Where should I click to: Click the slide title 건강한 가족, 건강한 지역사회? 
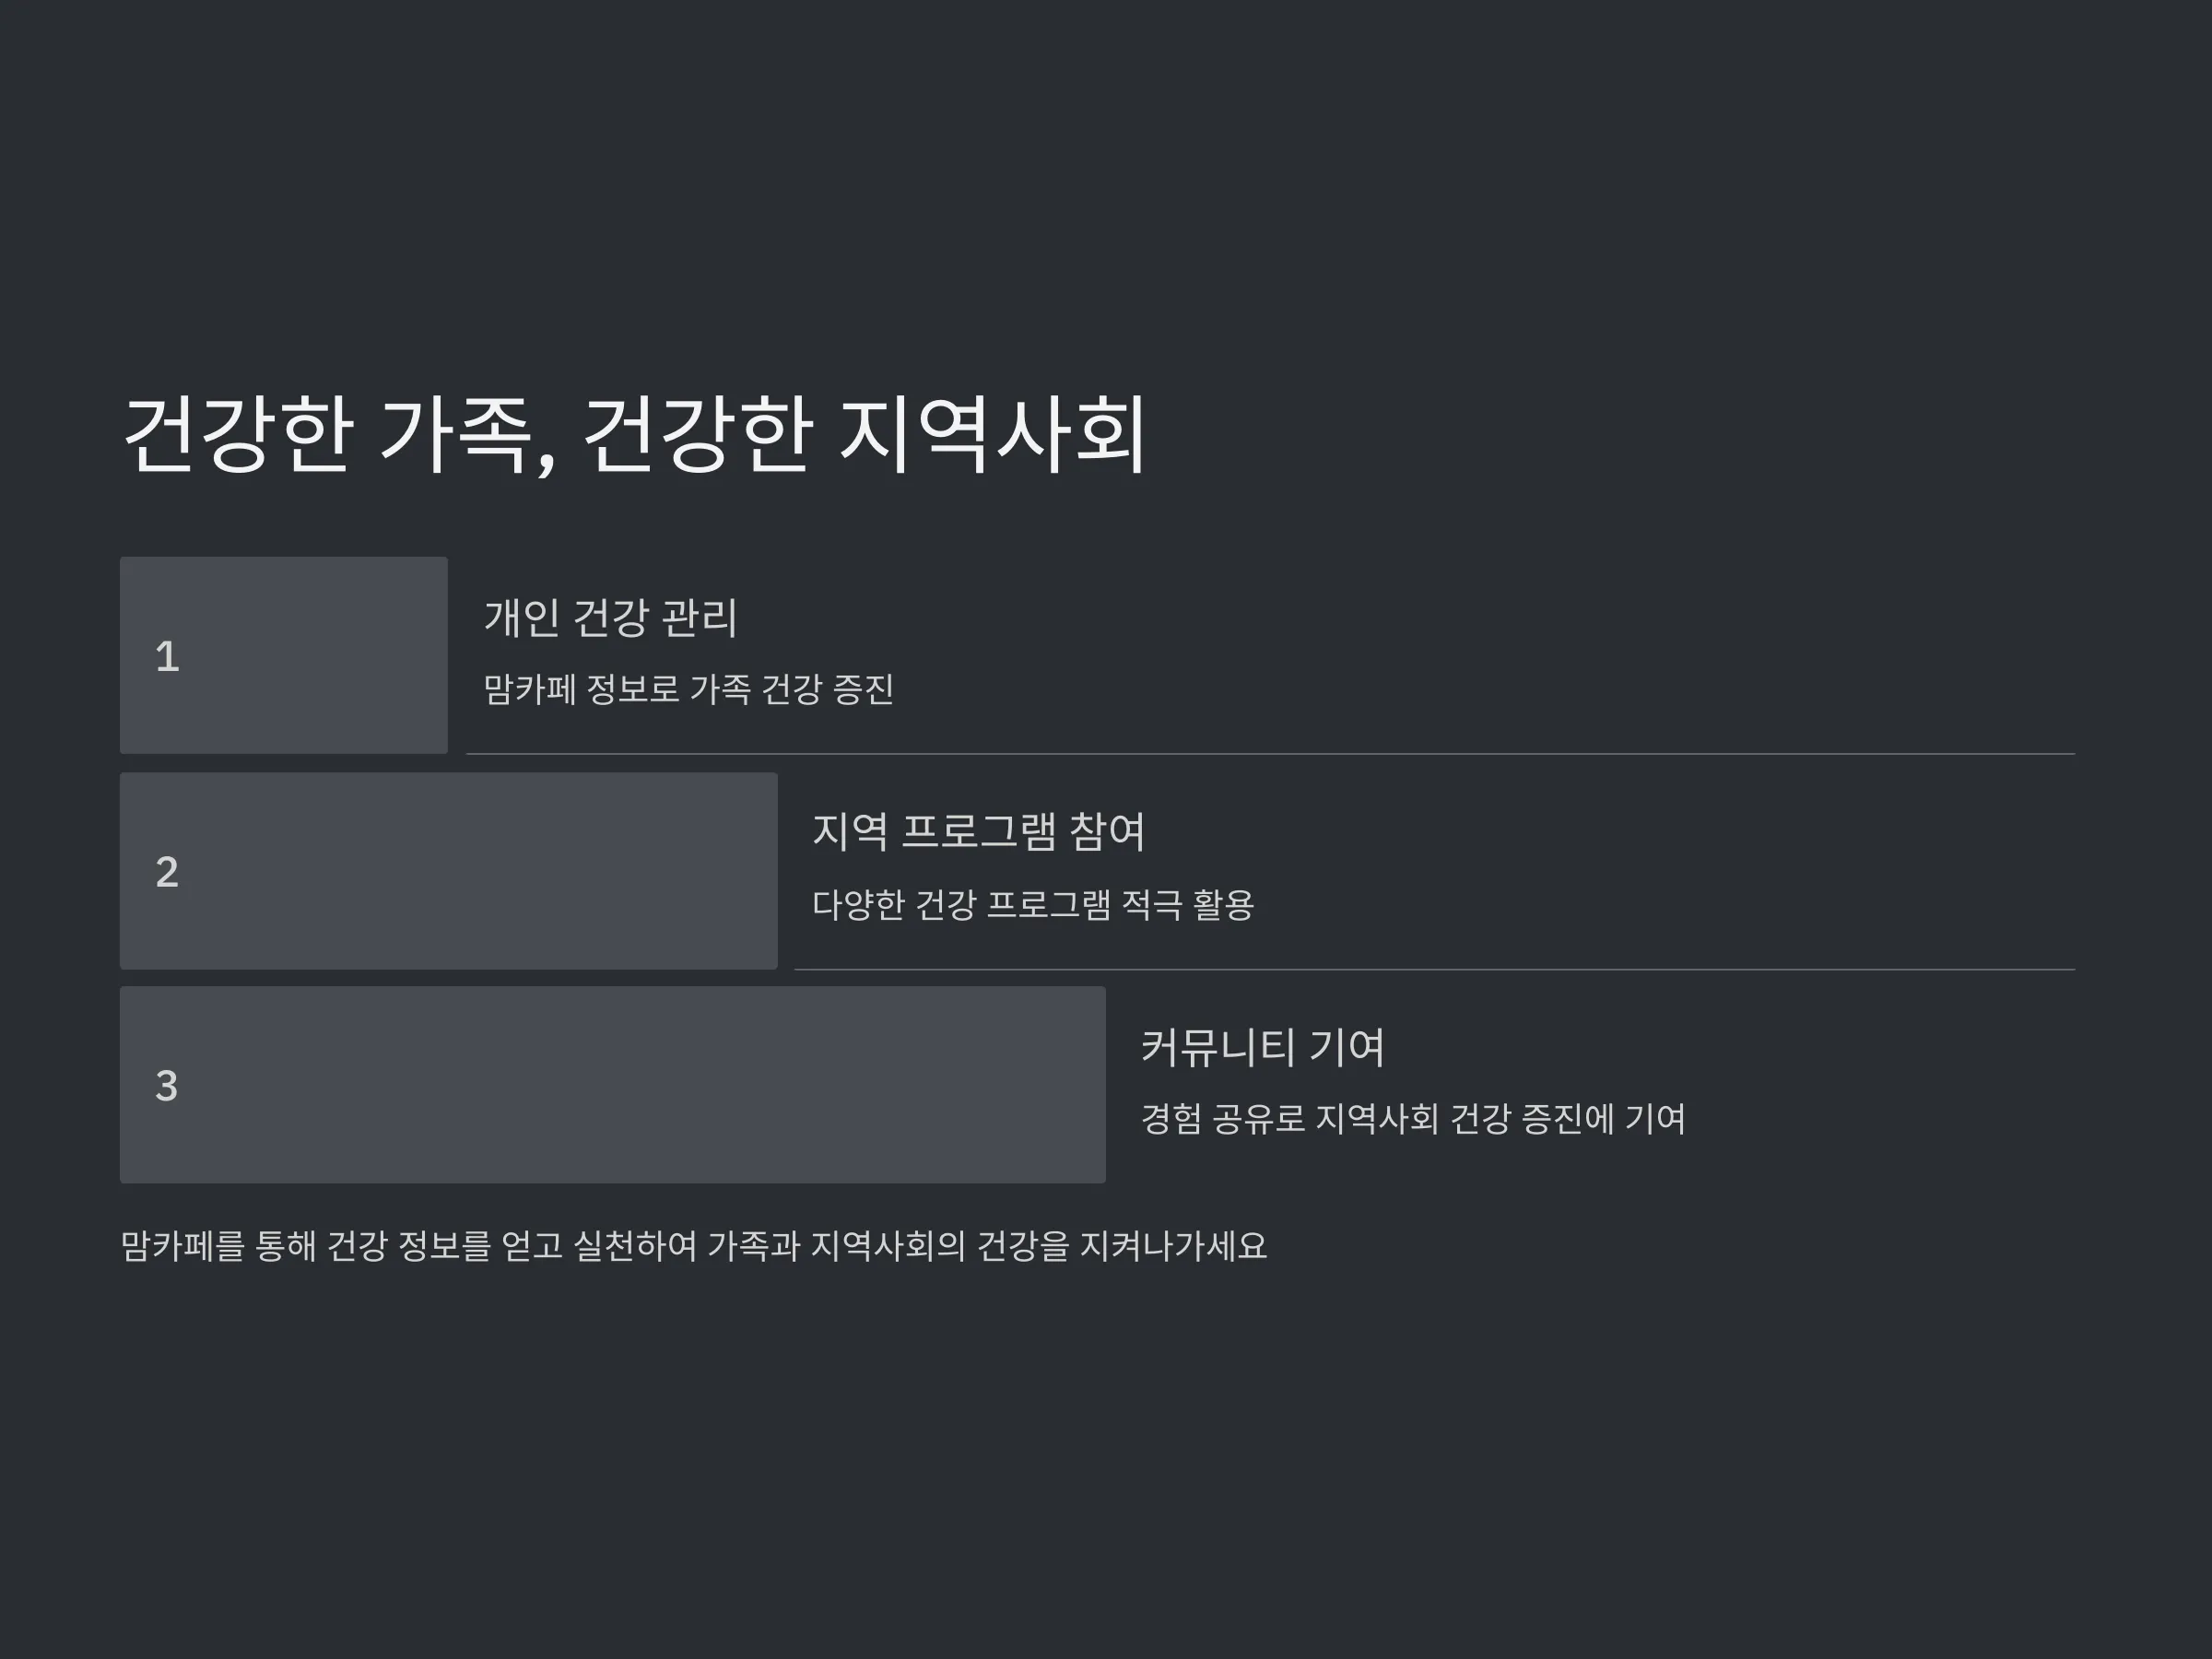(634, 436)
